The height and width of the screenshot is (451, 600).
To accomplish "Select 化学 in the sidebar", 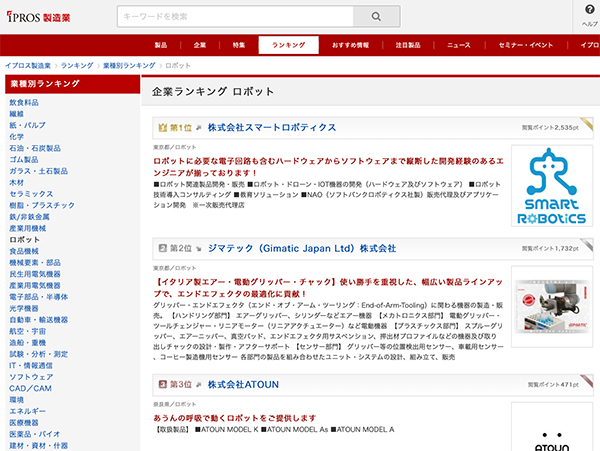I will (x=16, y=137).
